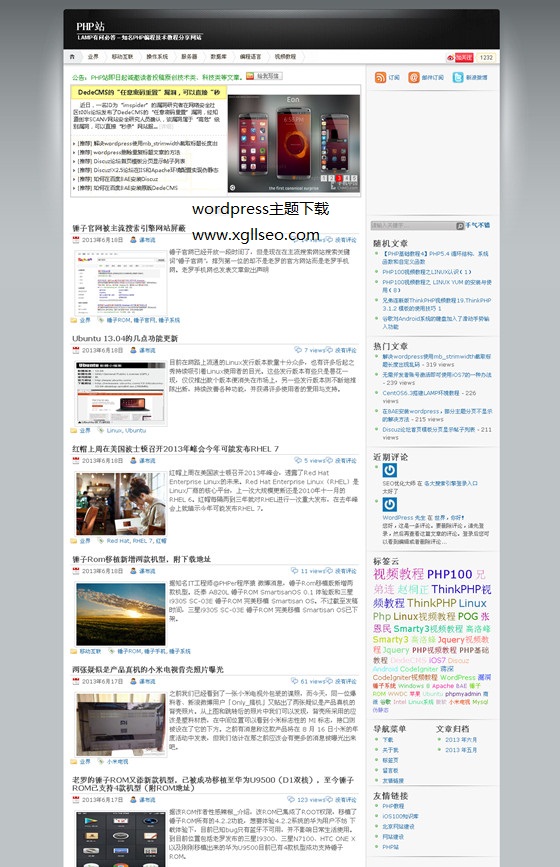Click second commenter avatar under 近期评论
Screen dimensions: 560x867
pos(390,504)
